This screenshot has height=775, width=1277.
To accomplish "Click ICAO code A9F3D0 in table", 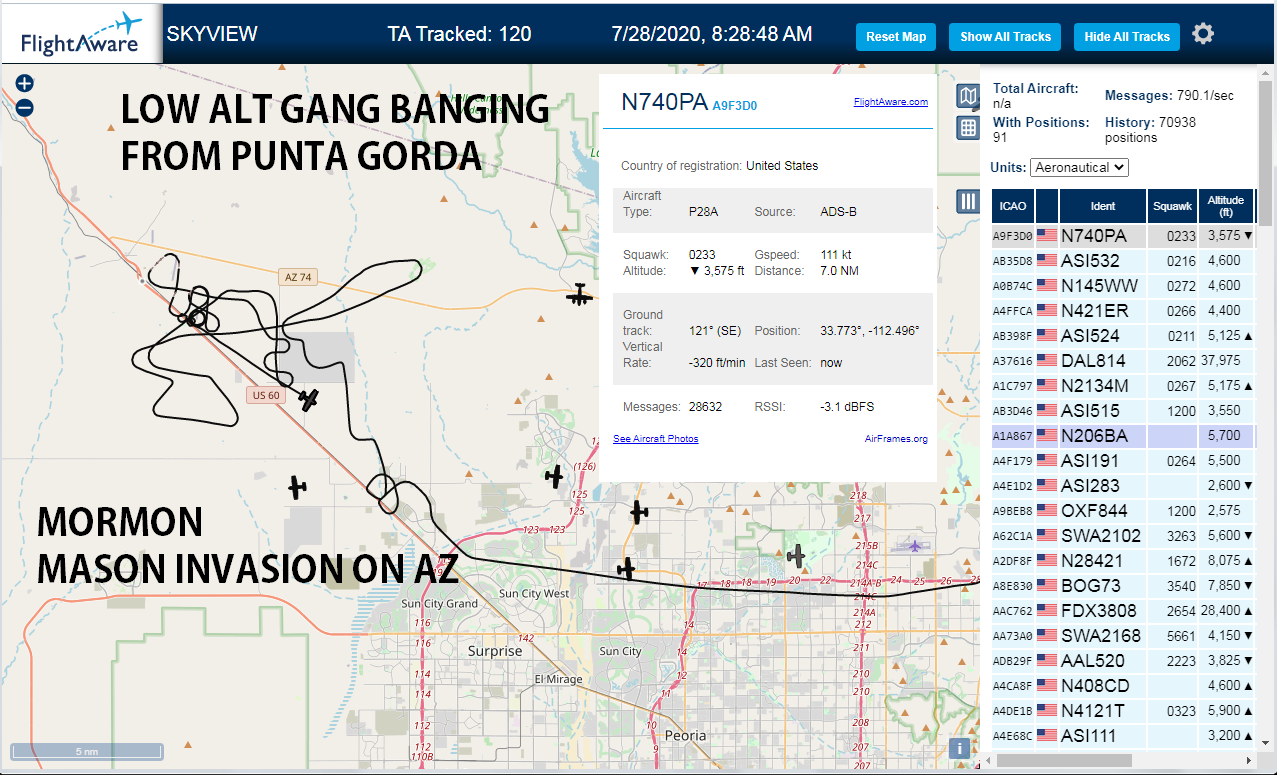I will tap(1012, 237).
